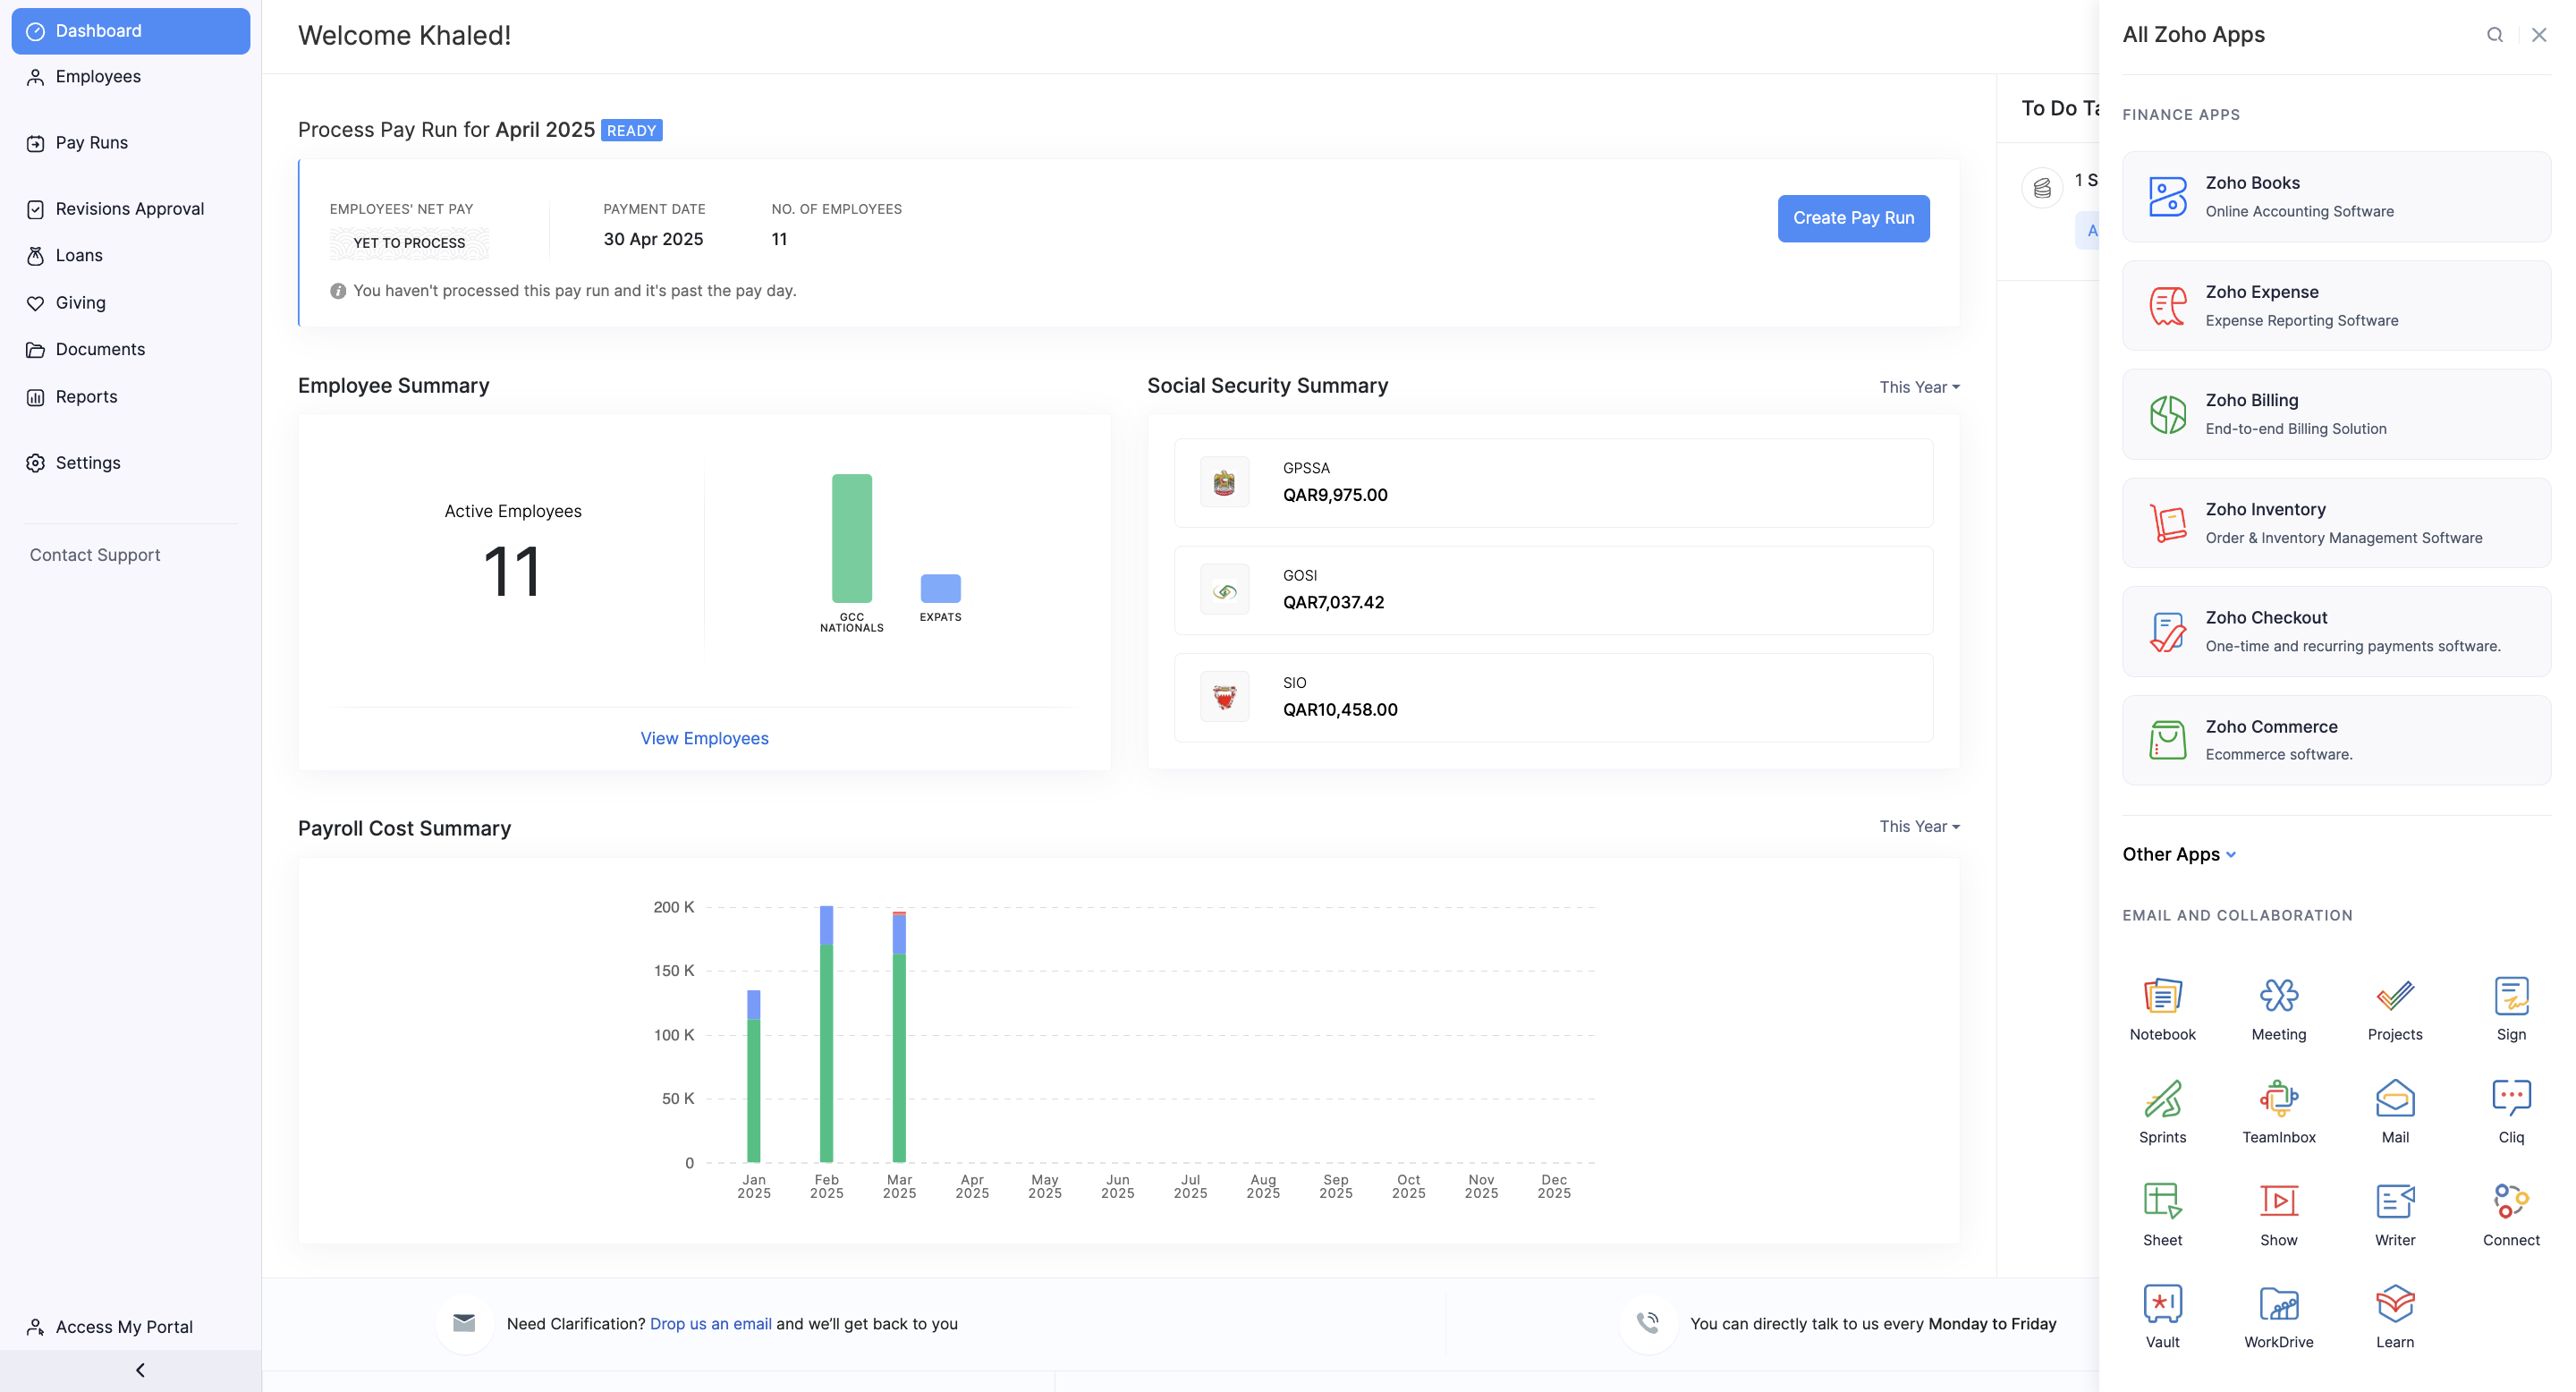Open the Zoho Vault app icon
The width and height of the screenshot is (2576, 1392).
pos(2162,1305)
